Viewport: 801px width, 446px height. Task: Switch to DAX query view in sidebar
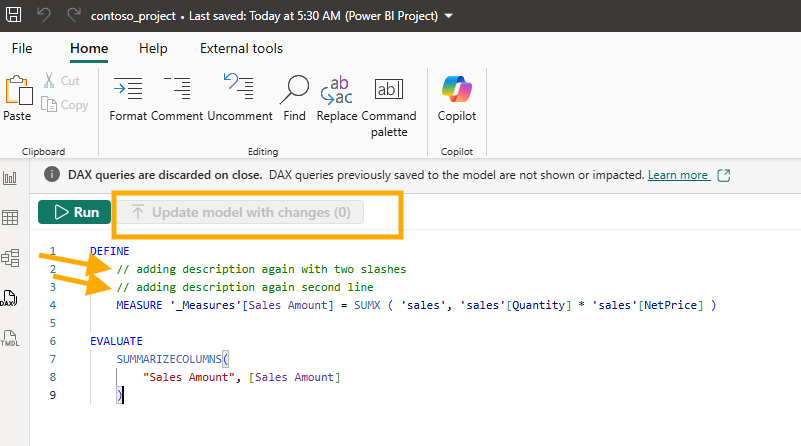9,298
